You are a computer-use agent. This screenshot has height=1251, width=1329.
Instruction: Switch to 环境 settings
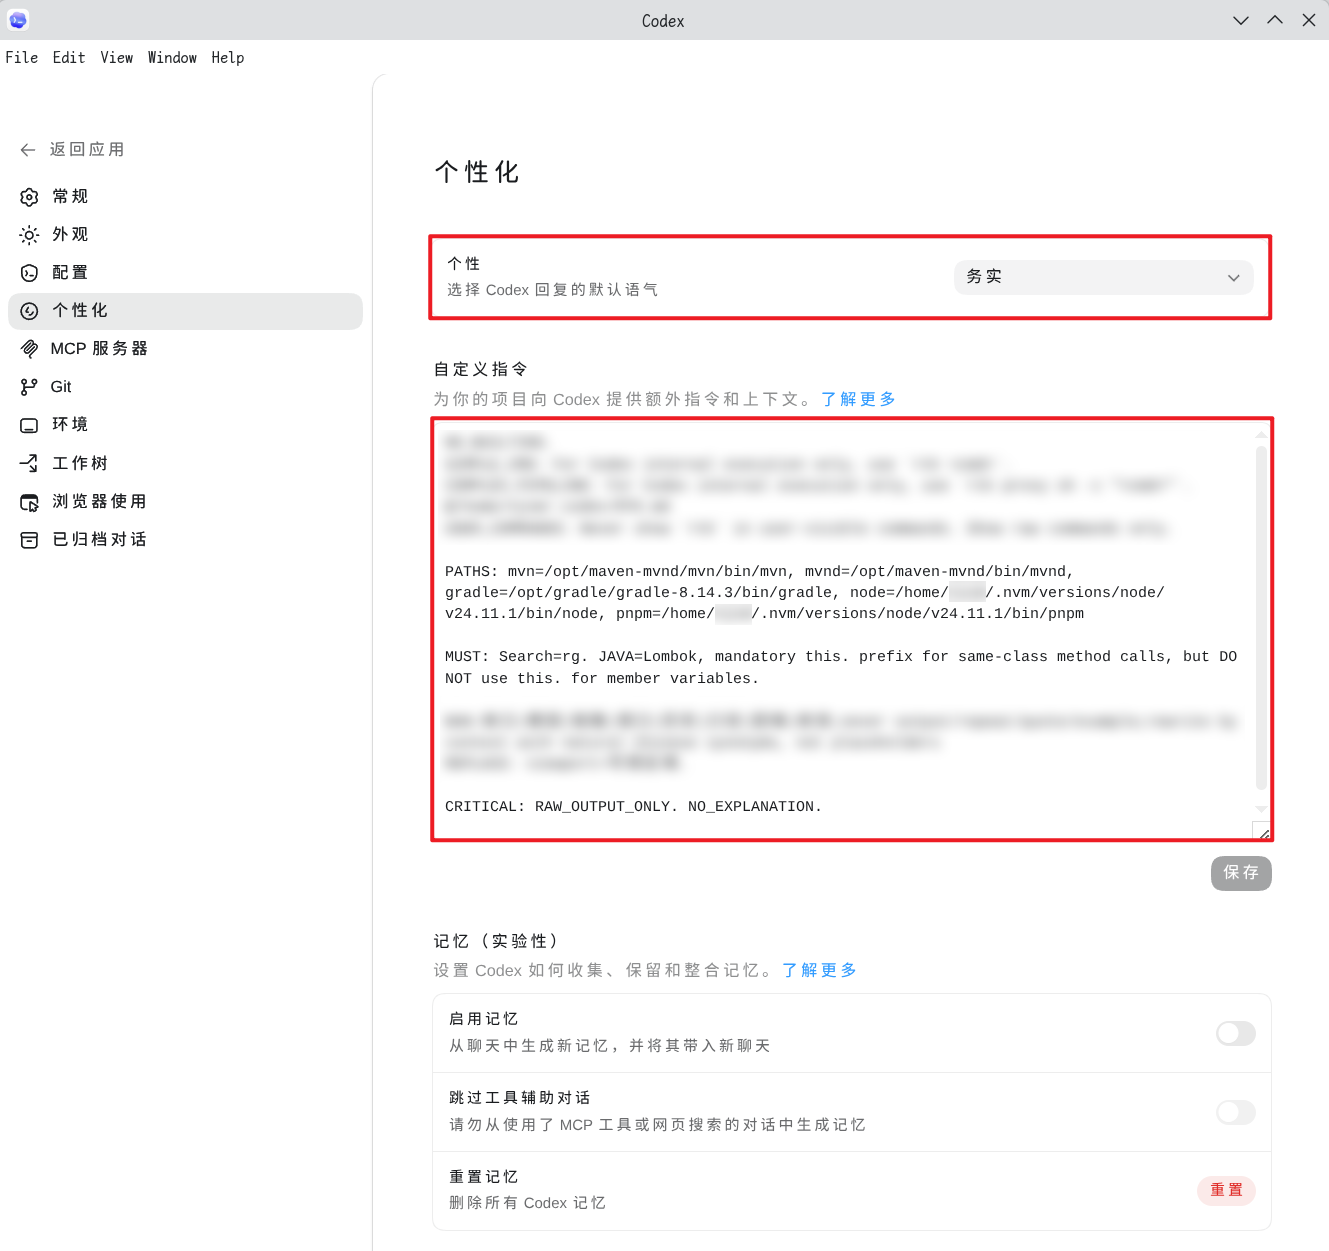(x=185, y=425)
